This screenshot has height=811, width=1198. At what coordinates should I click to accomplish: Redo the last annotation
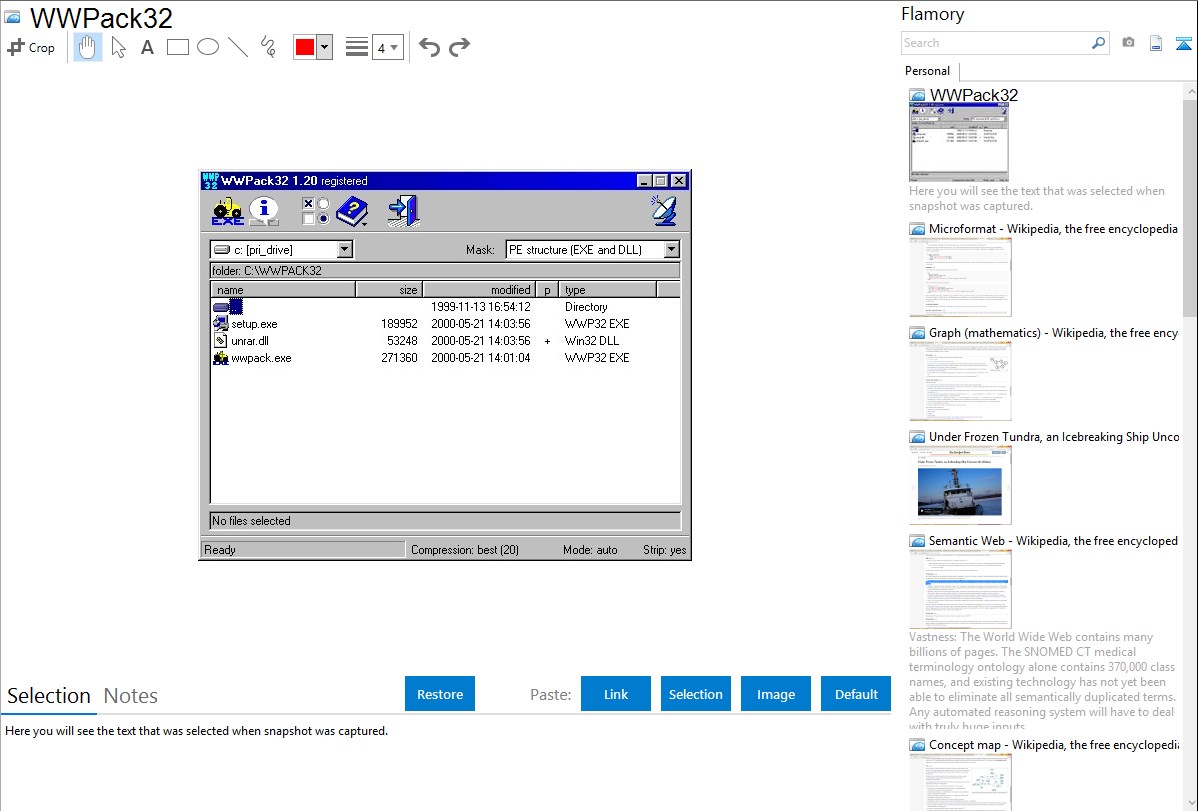coord(459,47)
